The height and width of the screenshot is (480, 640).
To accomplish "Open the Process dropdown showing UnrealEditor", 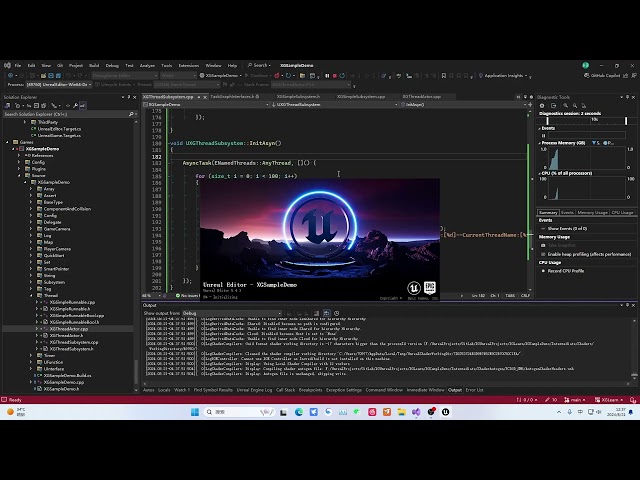I will (60, 84).
